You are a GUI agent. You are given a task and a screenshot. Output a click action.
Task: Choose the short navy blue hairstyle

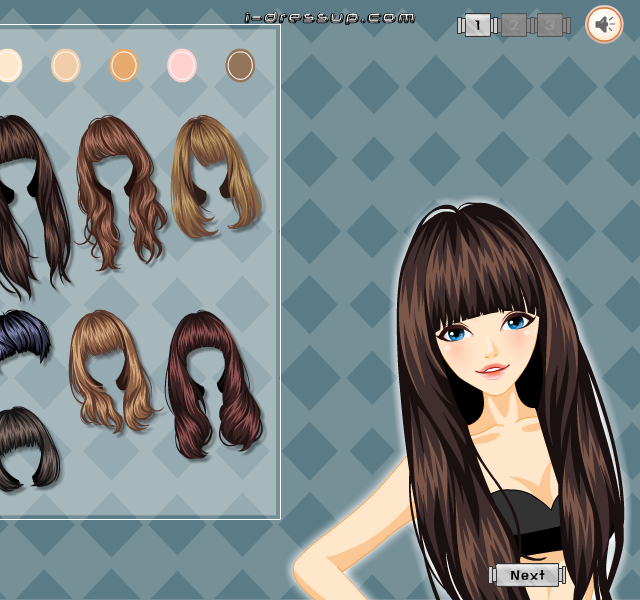[22, 335]
